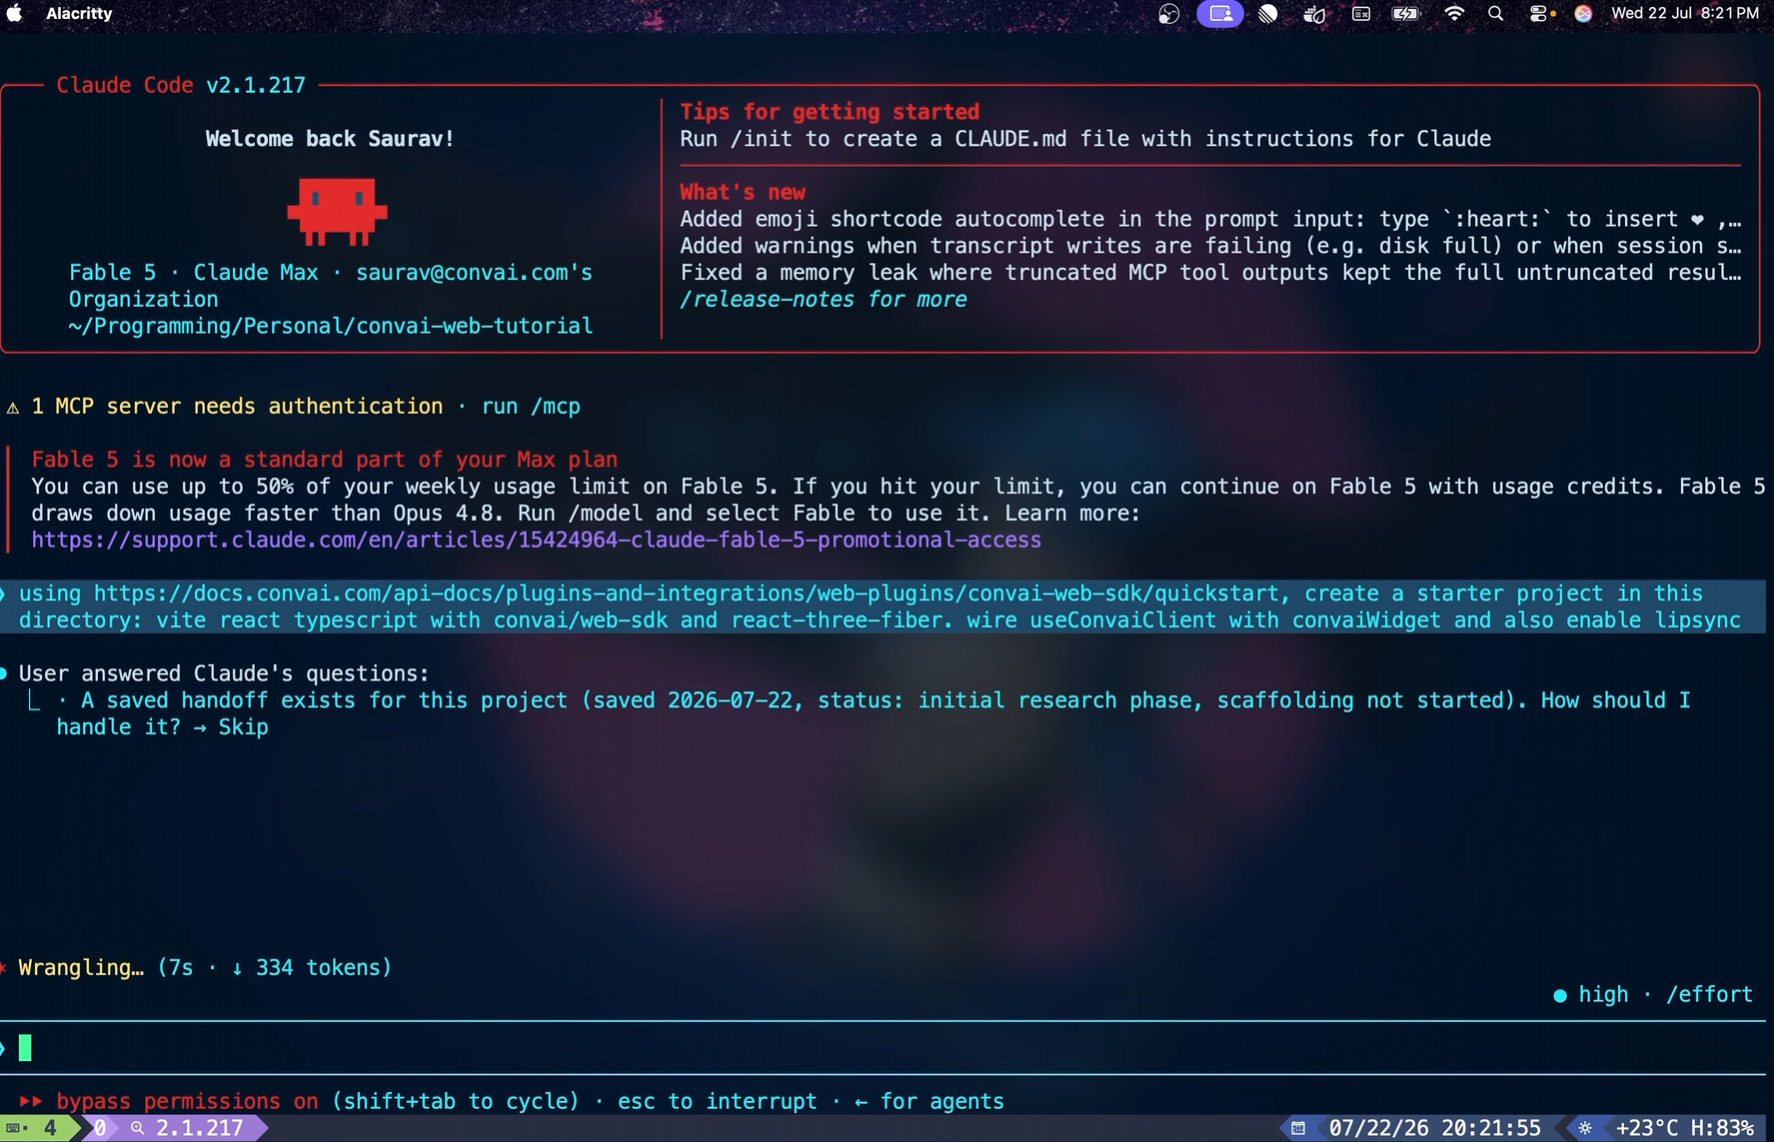Image resolution: width=1774 pixels, height=1142 pixels.
Task: Open Spotlight search
Action: 1496,14
